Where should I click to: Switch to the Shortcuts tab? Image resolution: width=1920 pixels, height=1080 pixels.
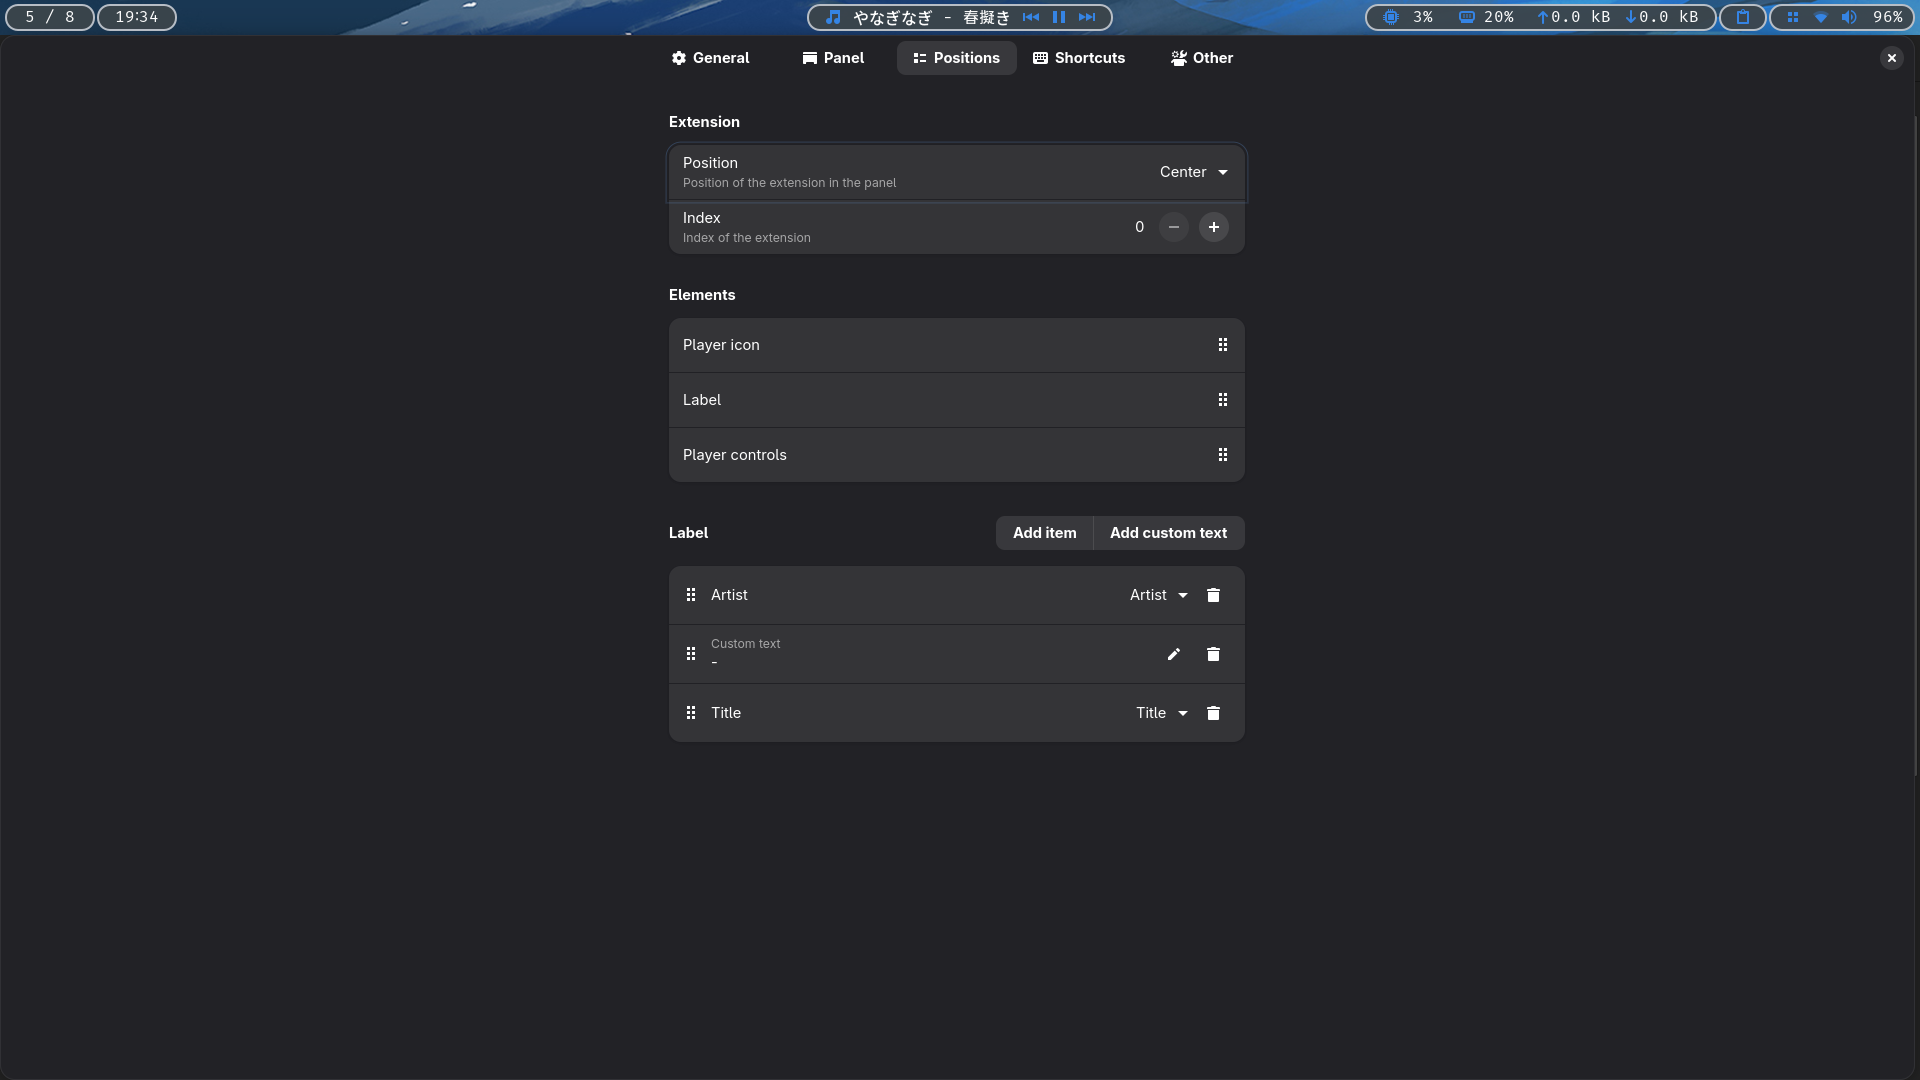coord(1079,58)
